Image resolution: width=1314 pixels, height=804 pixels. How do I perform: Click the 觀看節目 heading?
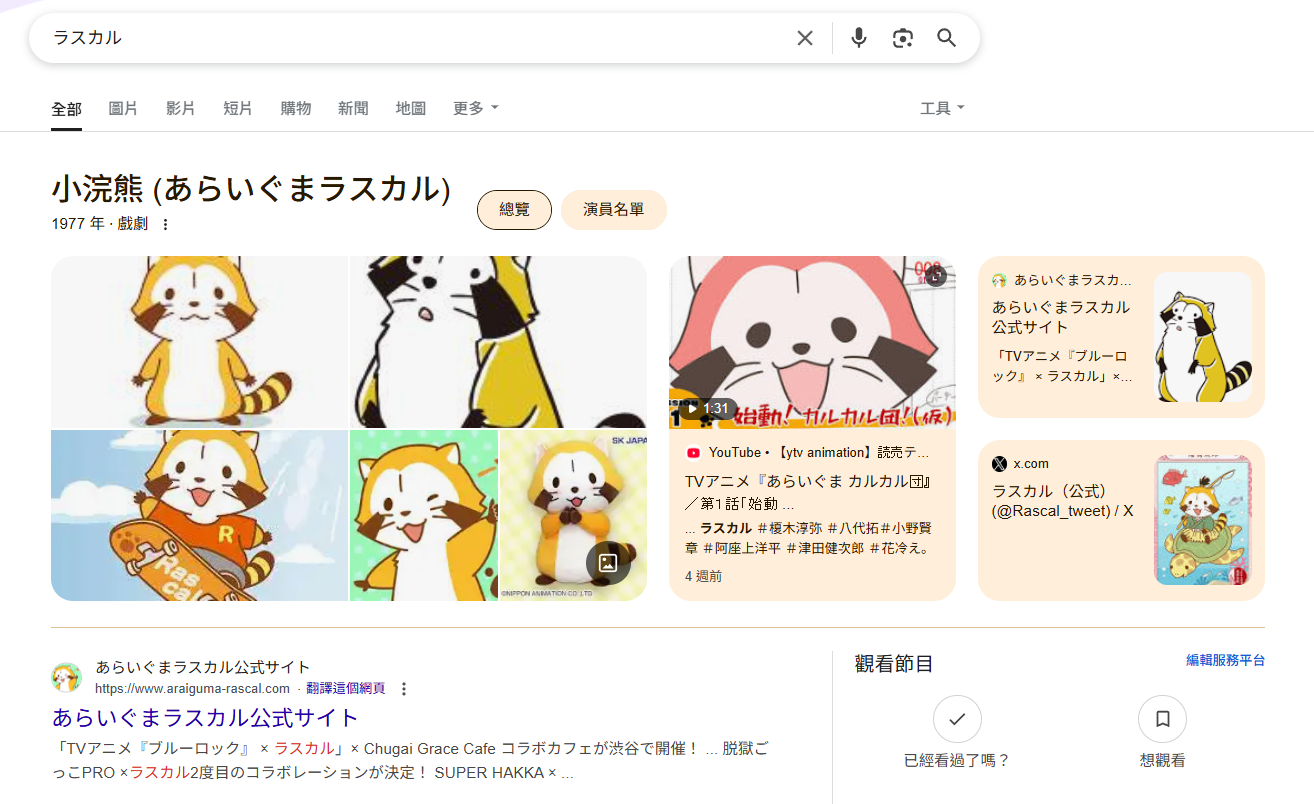(894, 664)
